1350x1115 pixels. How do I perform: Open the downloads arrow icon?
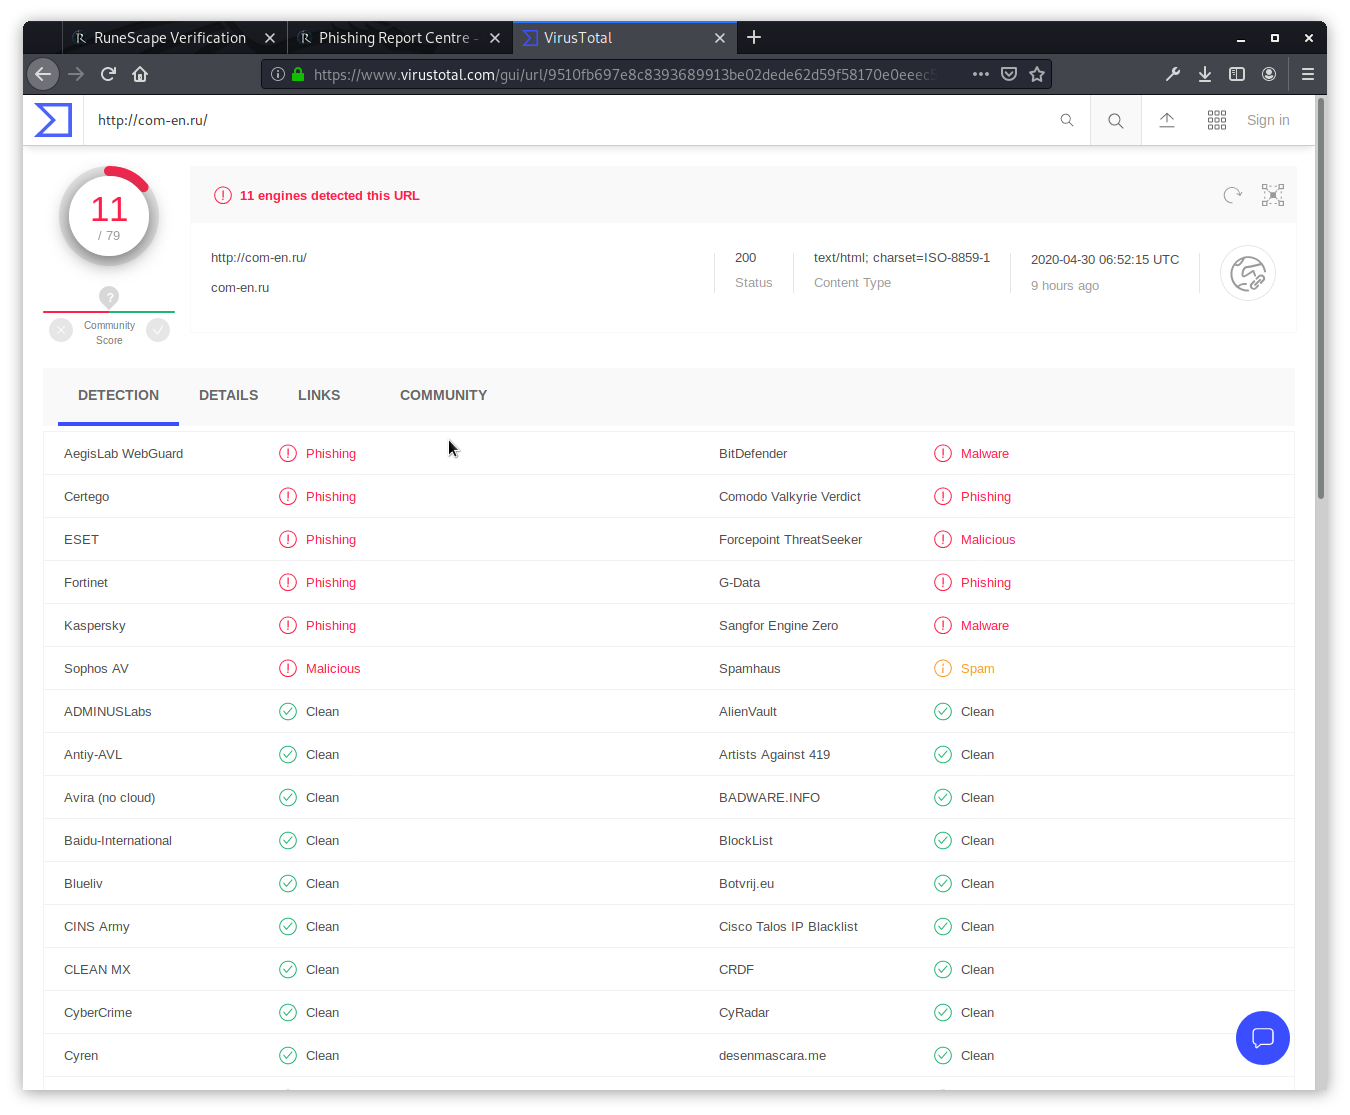point(1205,74)
